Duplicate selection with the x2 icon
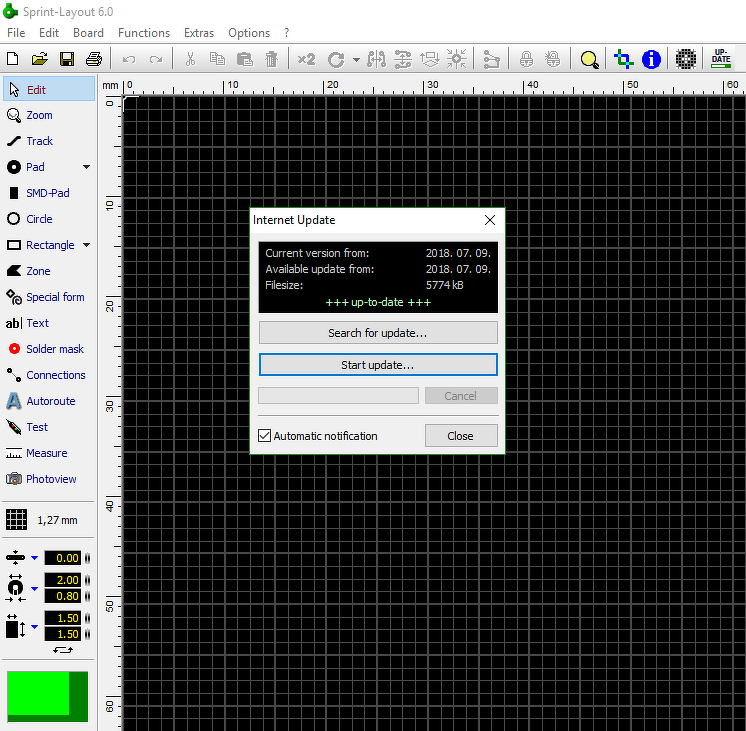746x731 pixels. pos(306,59)
